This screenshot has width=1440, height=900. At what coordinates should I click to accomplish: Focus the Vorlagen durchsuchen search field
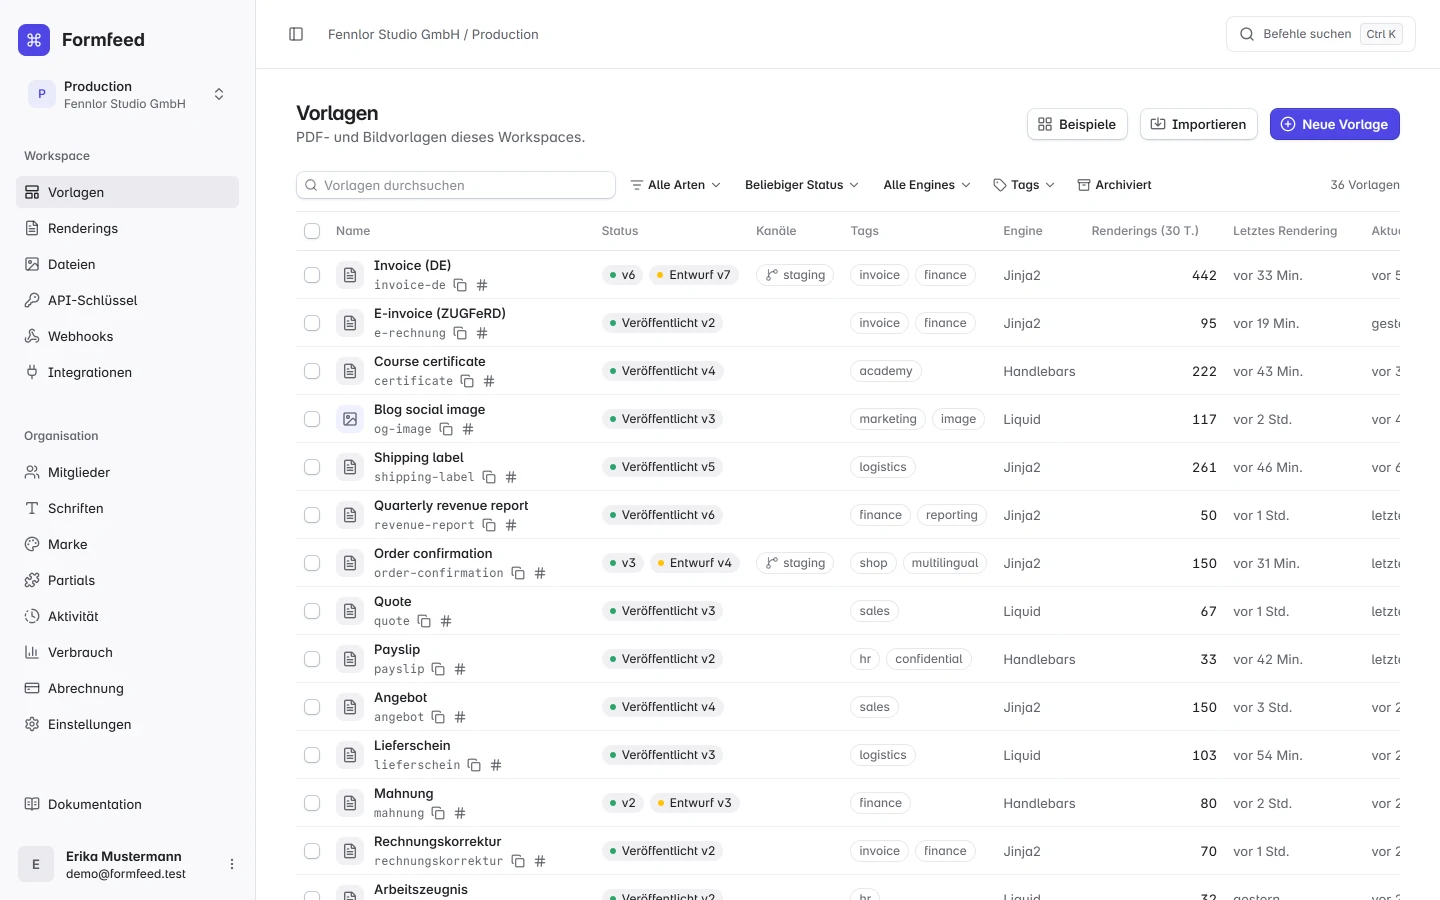[x=456, y=185]
